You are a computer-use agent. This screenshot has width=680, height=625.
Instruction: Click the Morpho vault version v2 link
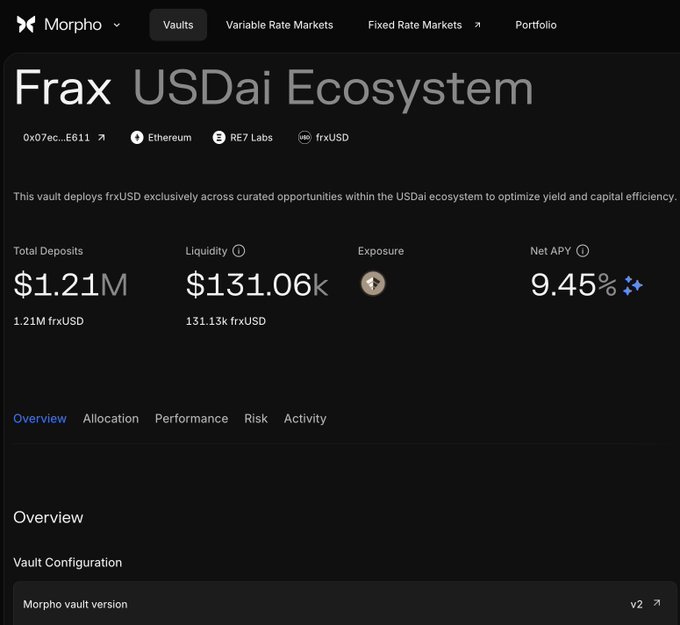pyautogui.click(x=636, y=604)
